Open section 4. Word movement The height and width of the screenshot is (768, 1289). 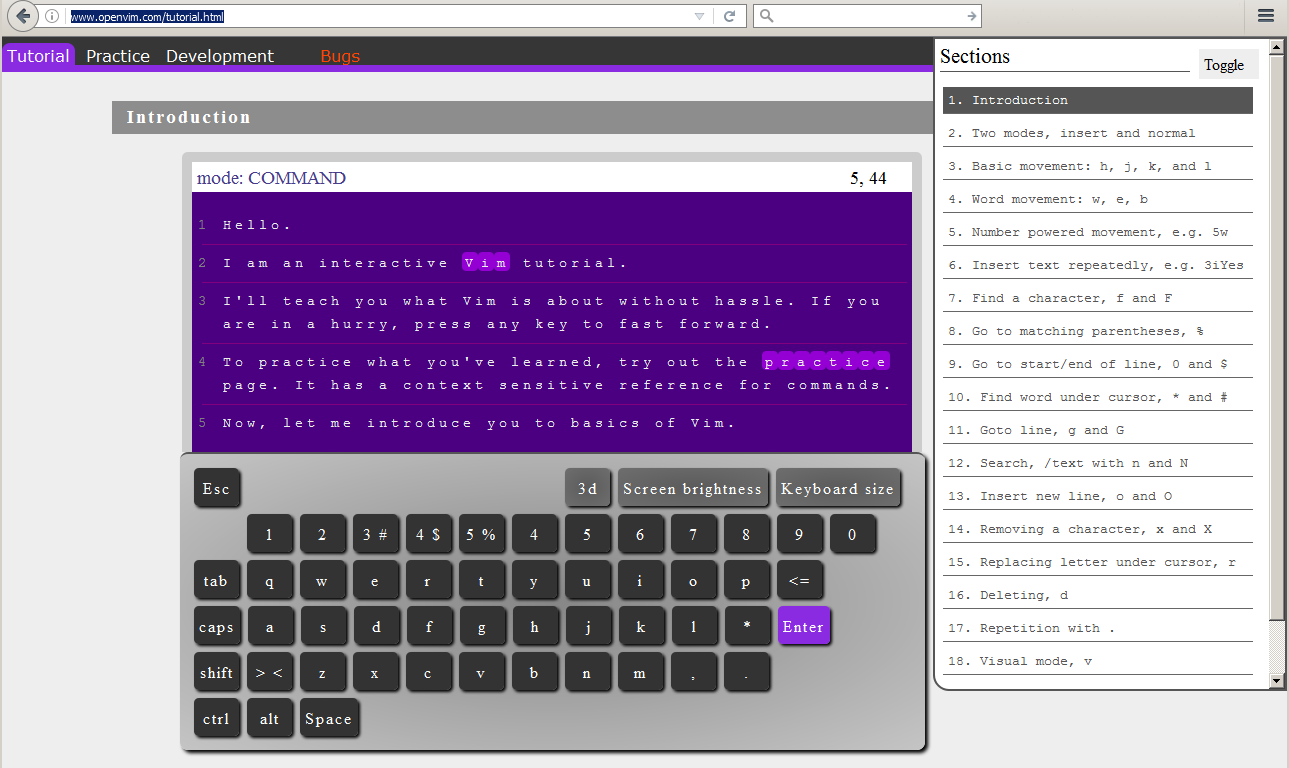click(1098, 199)
